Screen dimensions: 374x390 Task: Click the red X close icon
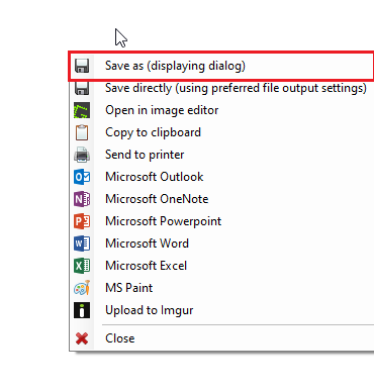82,338
